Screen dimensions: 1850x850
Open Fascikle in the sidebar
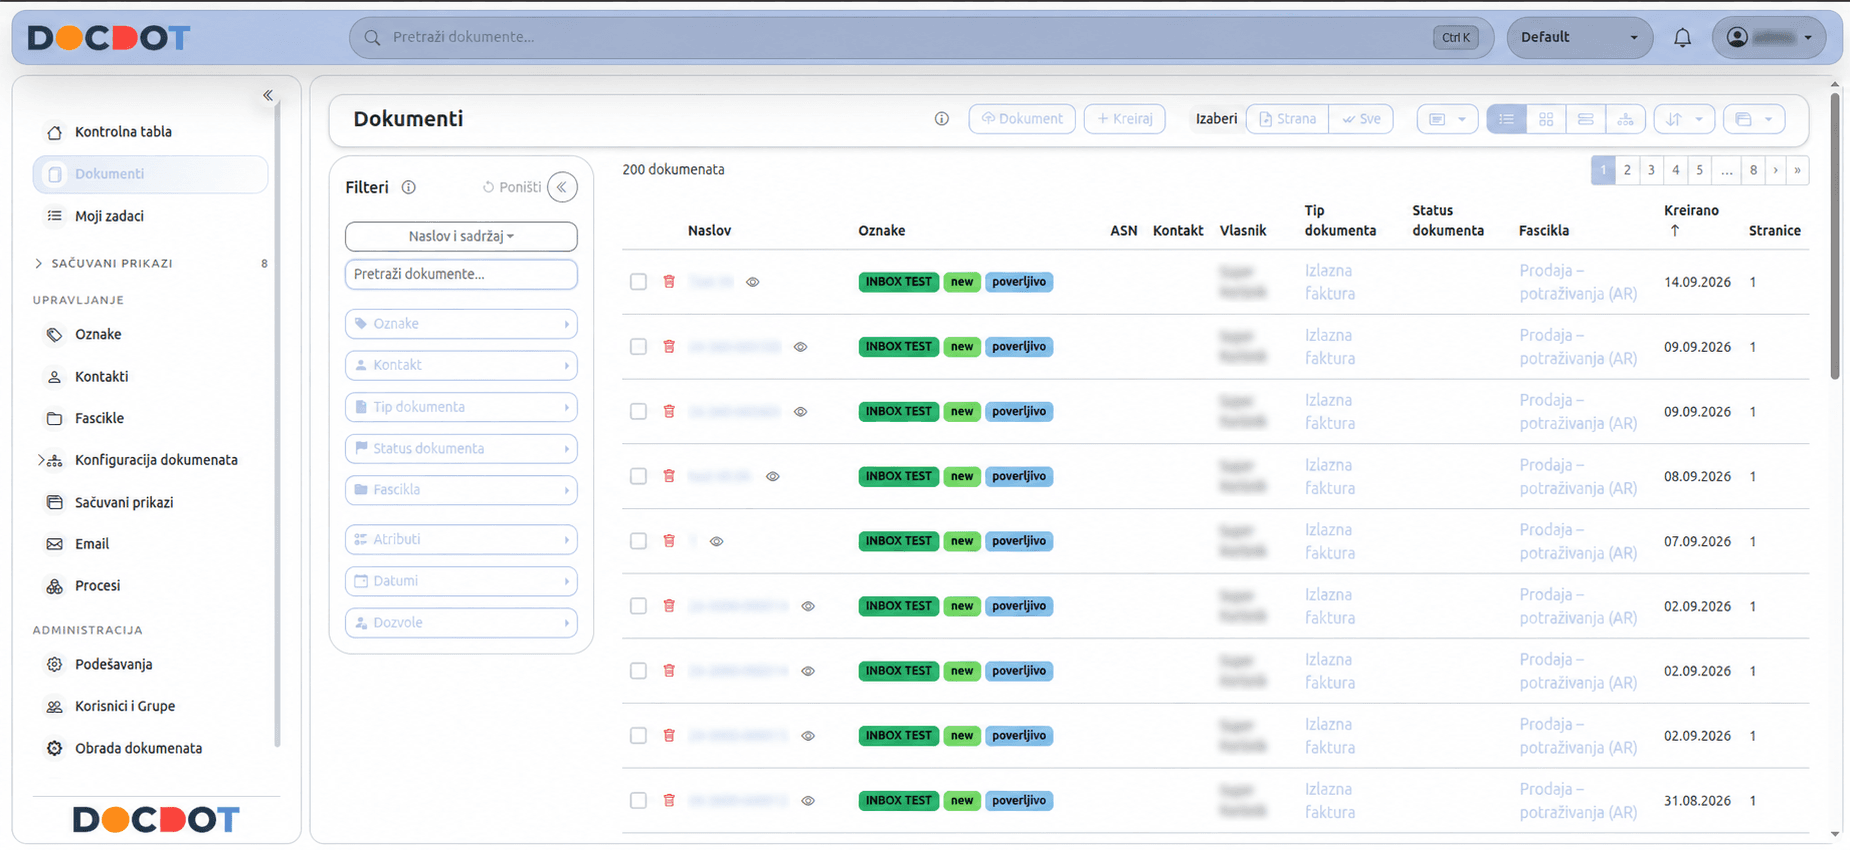point(99,419)
